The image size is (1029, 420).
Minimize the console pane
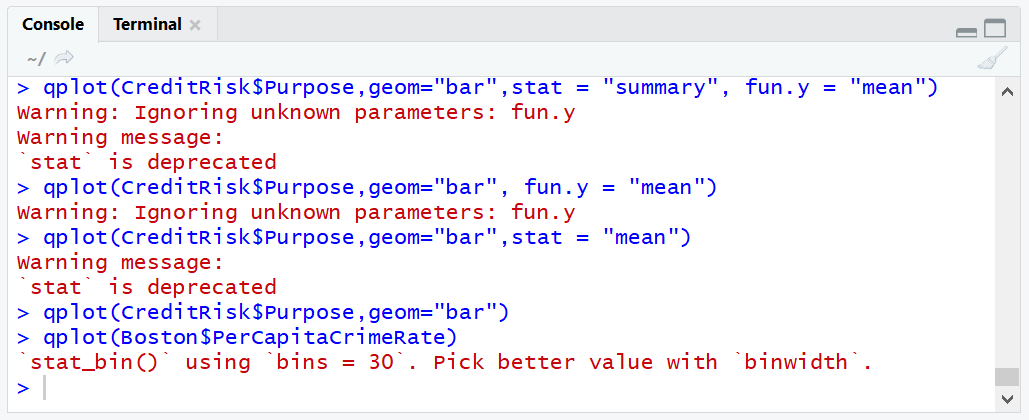pyautogui.click(x=966, y=32)
